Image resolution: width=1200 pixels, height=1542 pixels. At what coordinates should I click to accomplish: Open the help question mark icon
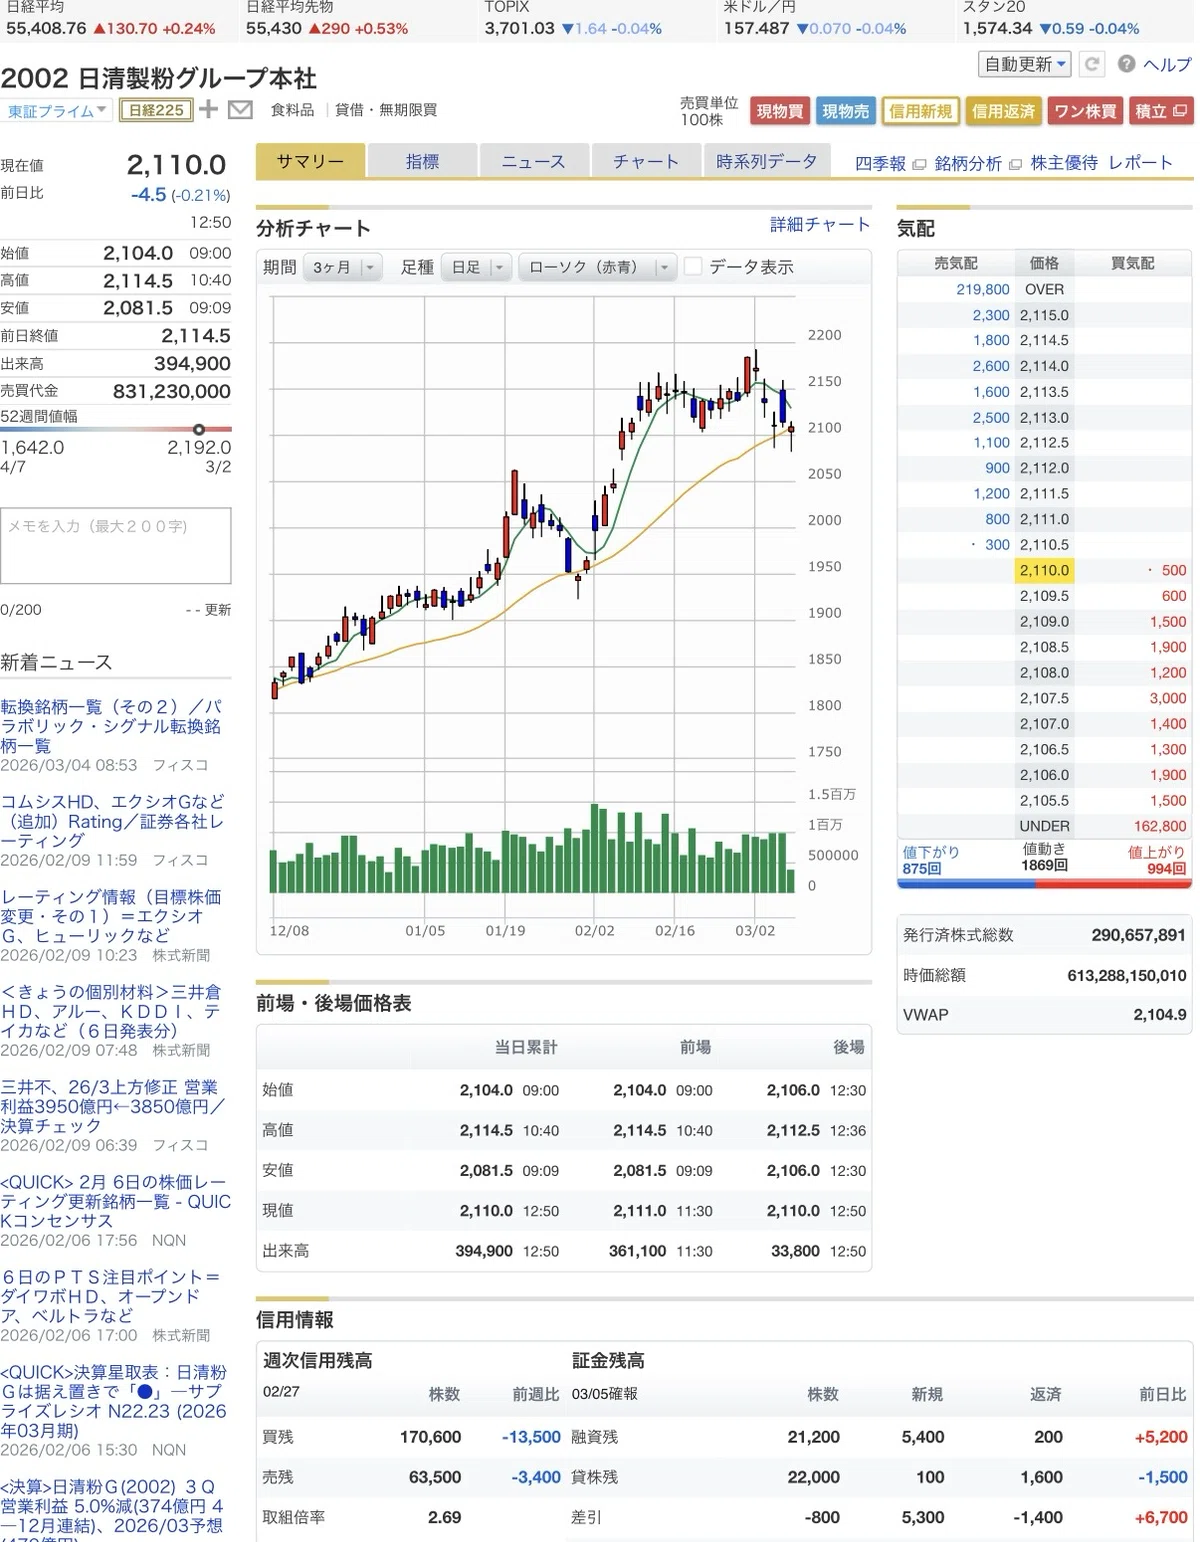(1126, 64)
